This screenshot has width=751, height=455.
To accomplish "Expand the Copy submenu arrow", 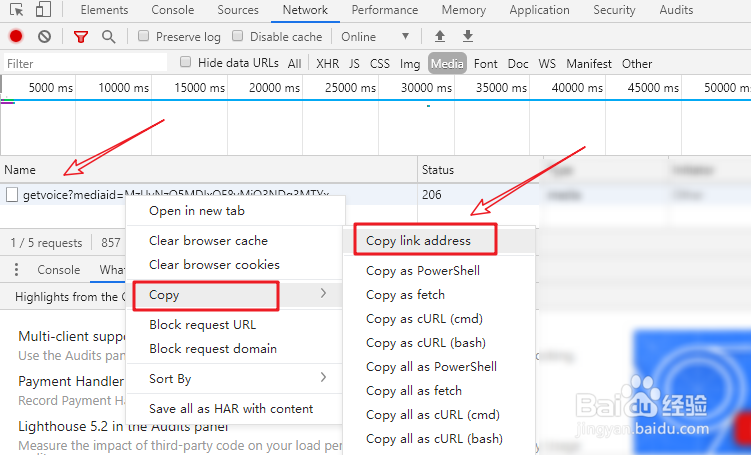I will coord(323,293).
